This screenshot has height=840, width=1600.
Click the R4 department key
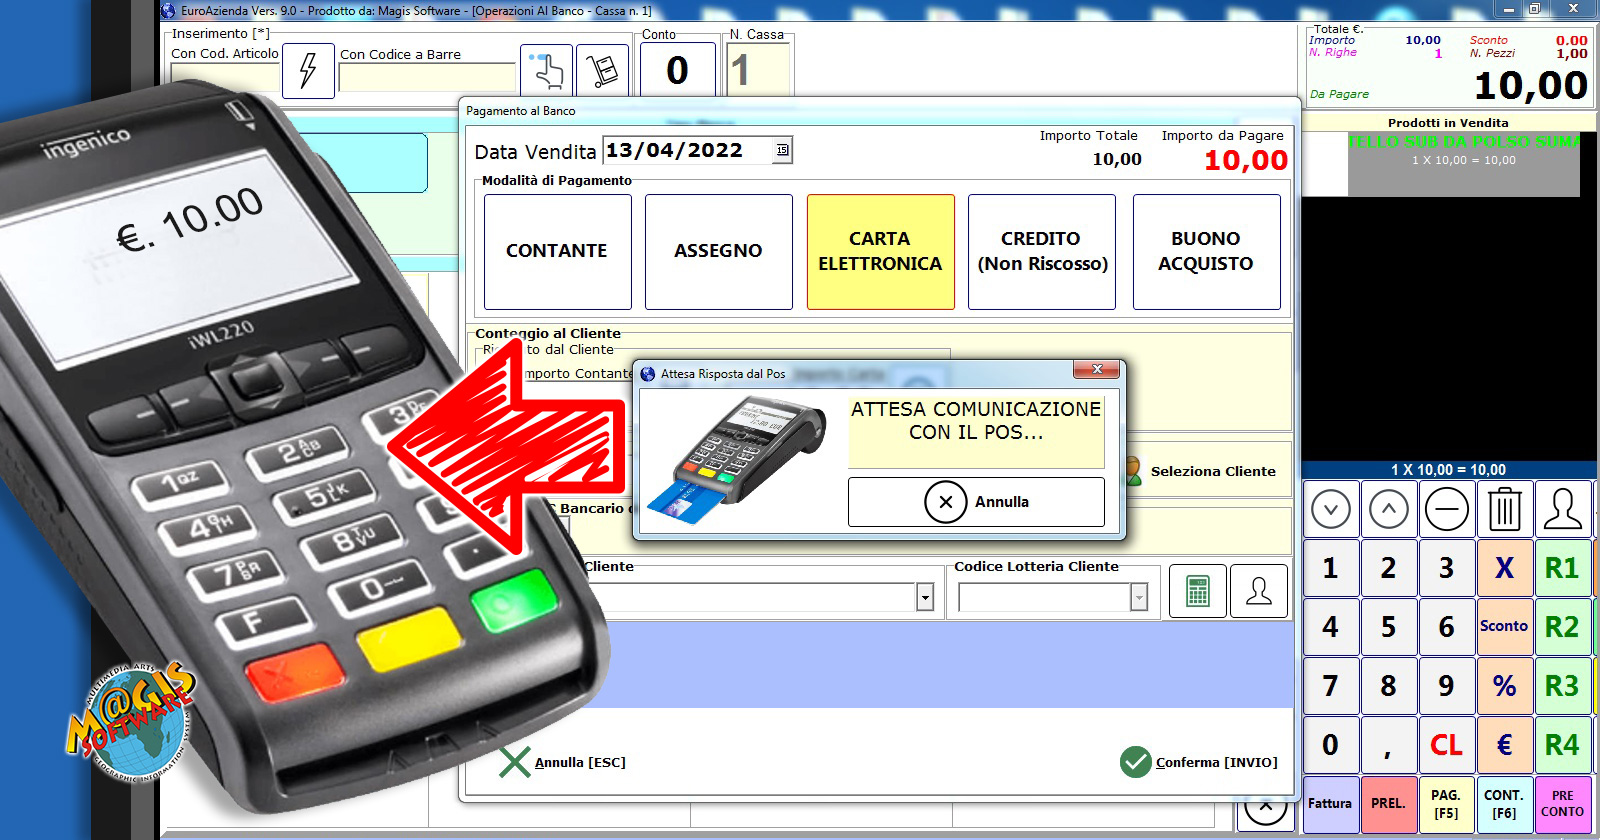click(x=1562, y=745)
